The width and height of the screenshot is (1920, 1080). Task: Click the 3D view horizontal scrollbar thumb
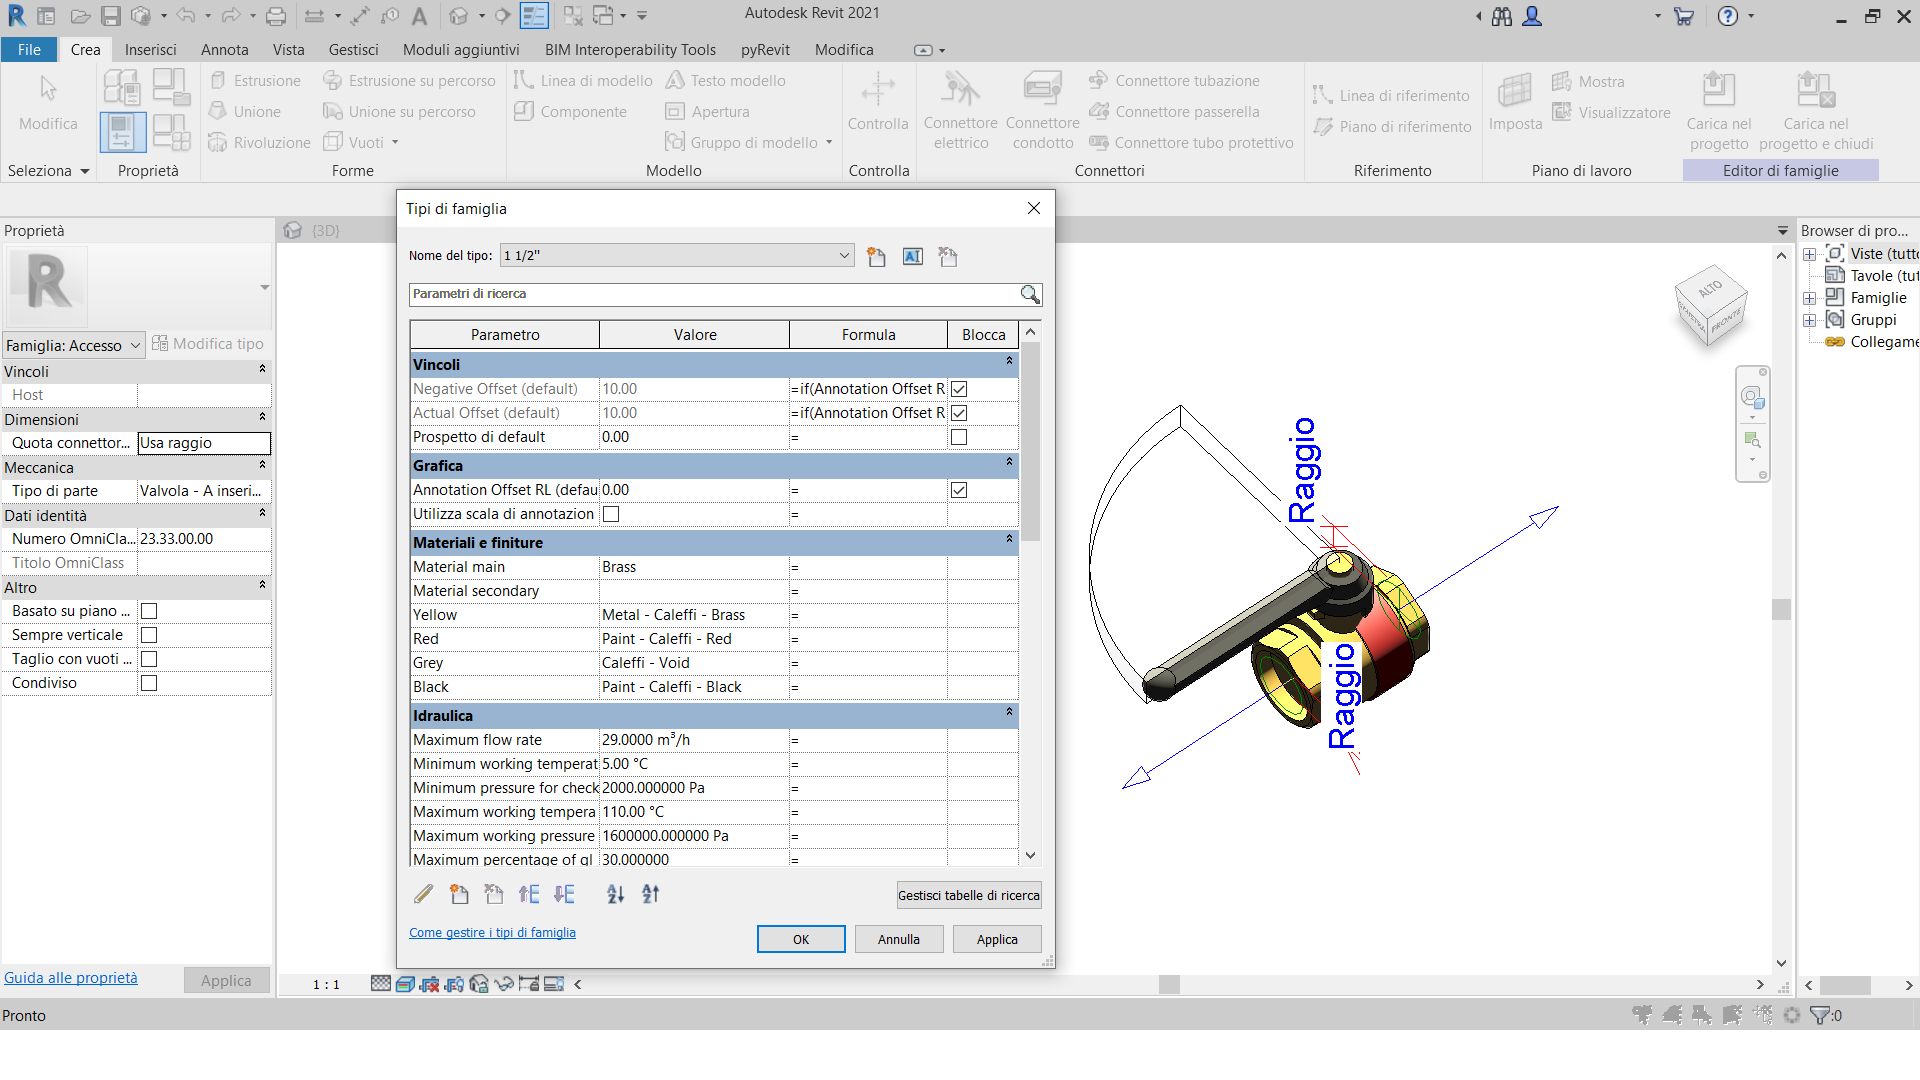pyautogui.click(x=1169, y=984)
